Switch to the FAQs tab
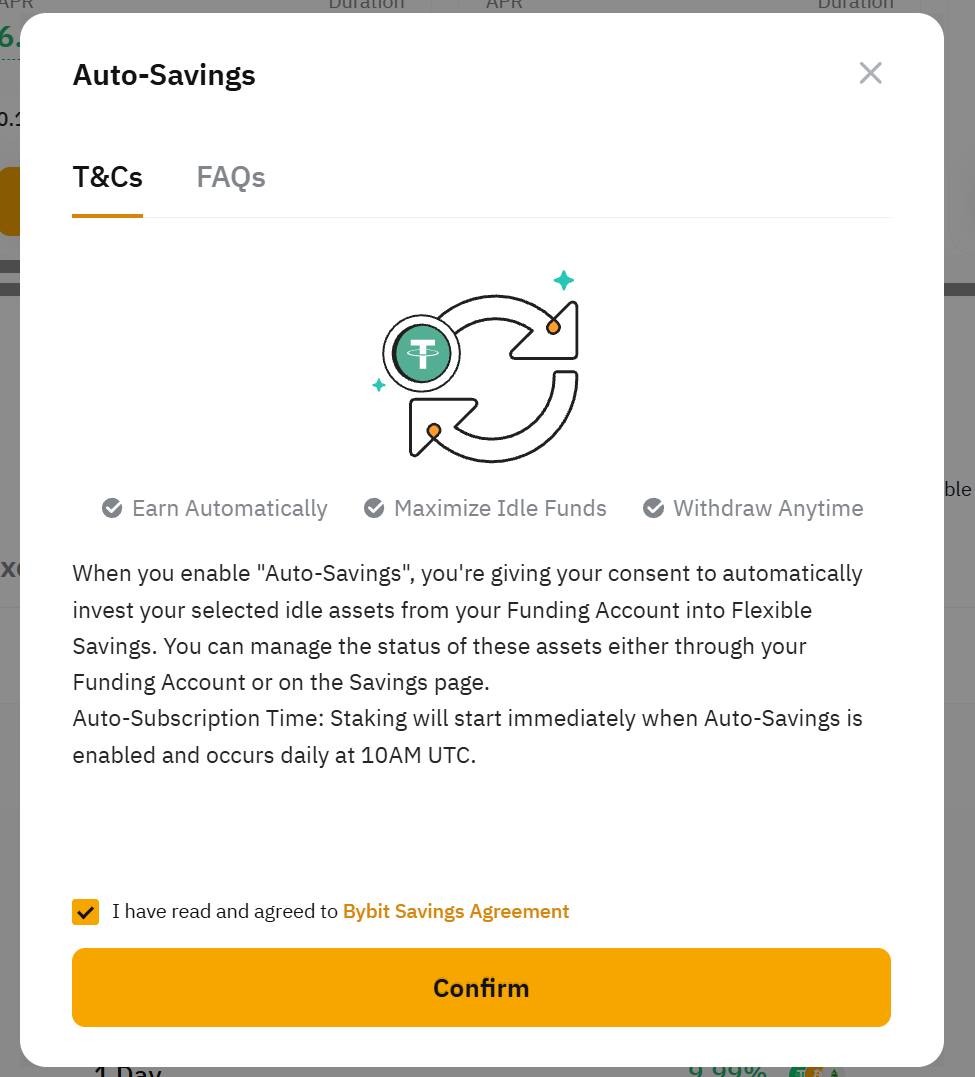Image resolution: width=975 pixels, height=1077 pixels. pyautogui.click(x=231, y=178)
